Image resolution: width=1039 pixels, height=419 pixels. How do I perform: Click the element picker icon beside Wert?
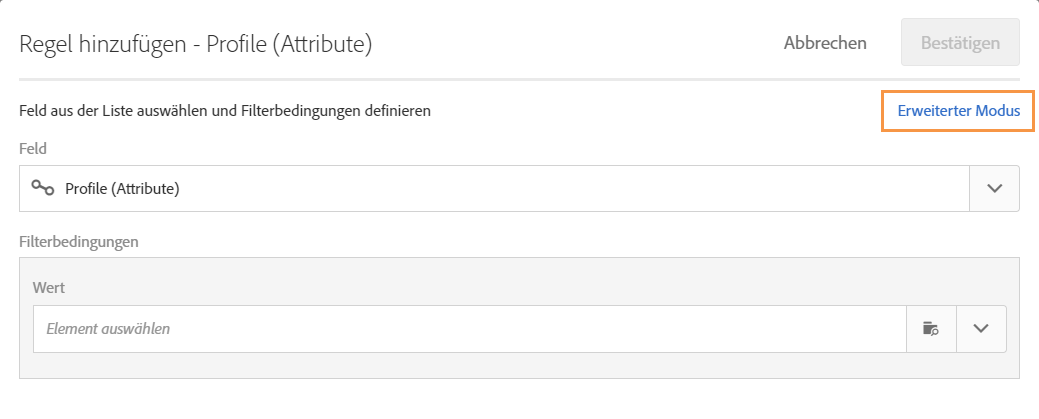(931, 329)
